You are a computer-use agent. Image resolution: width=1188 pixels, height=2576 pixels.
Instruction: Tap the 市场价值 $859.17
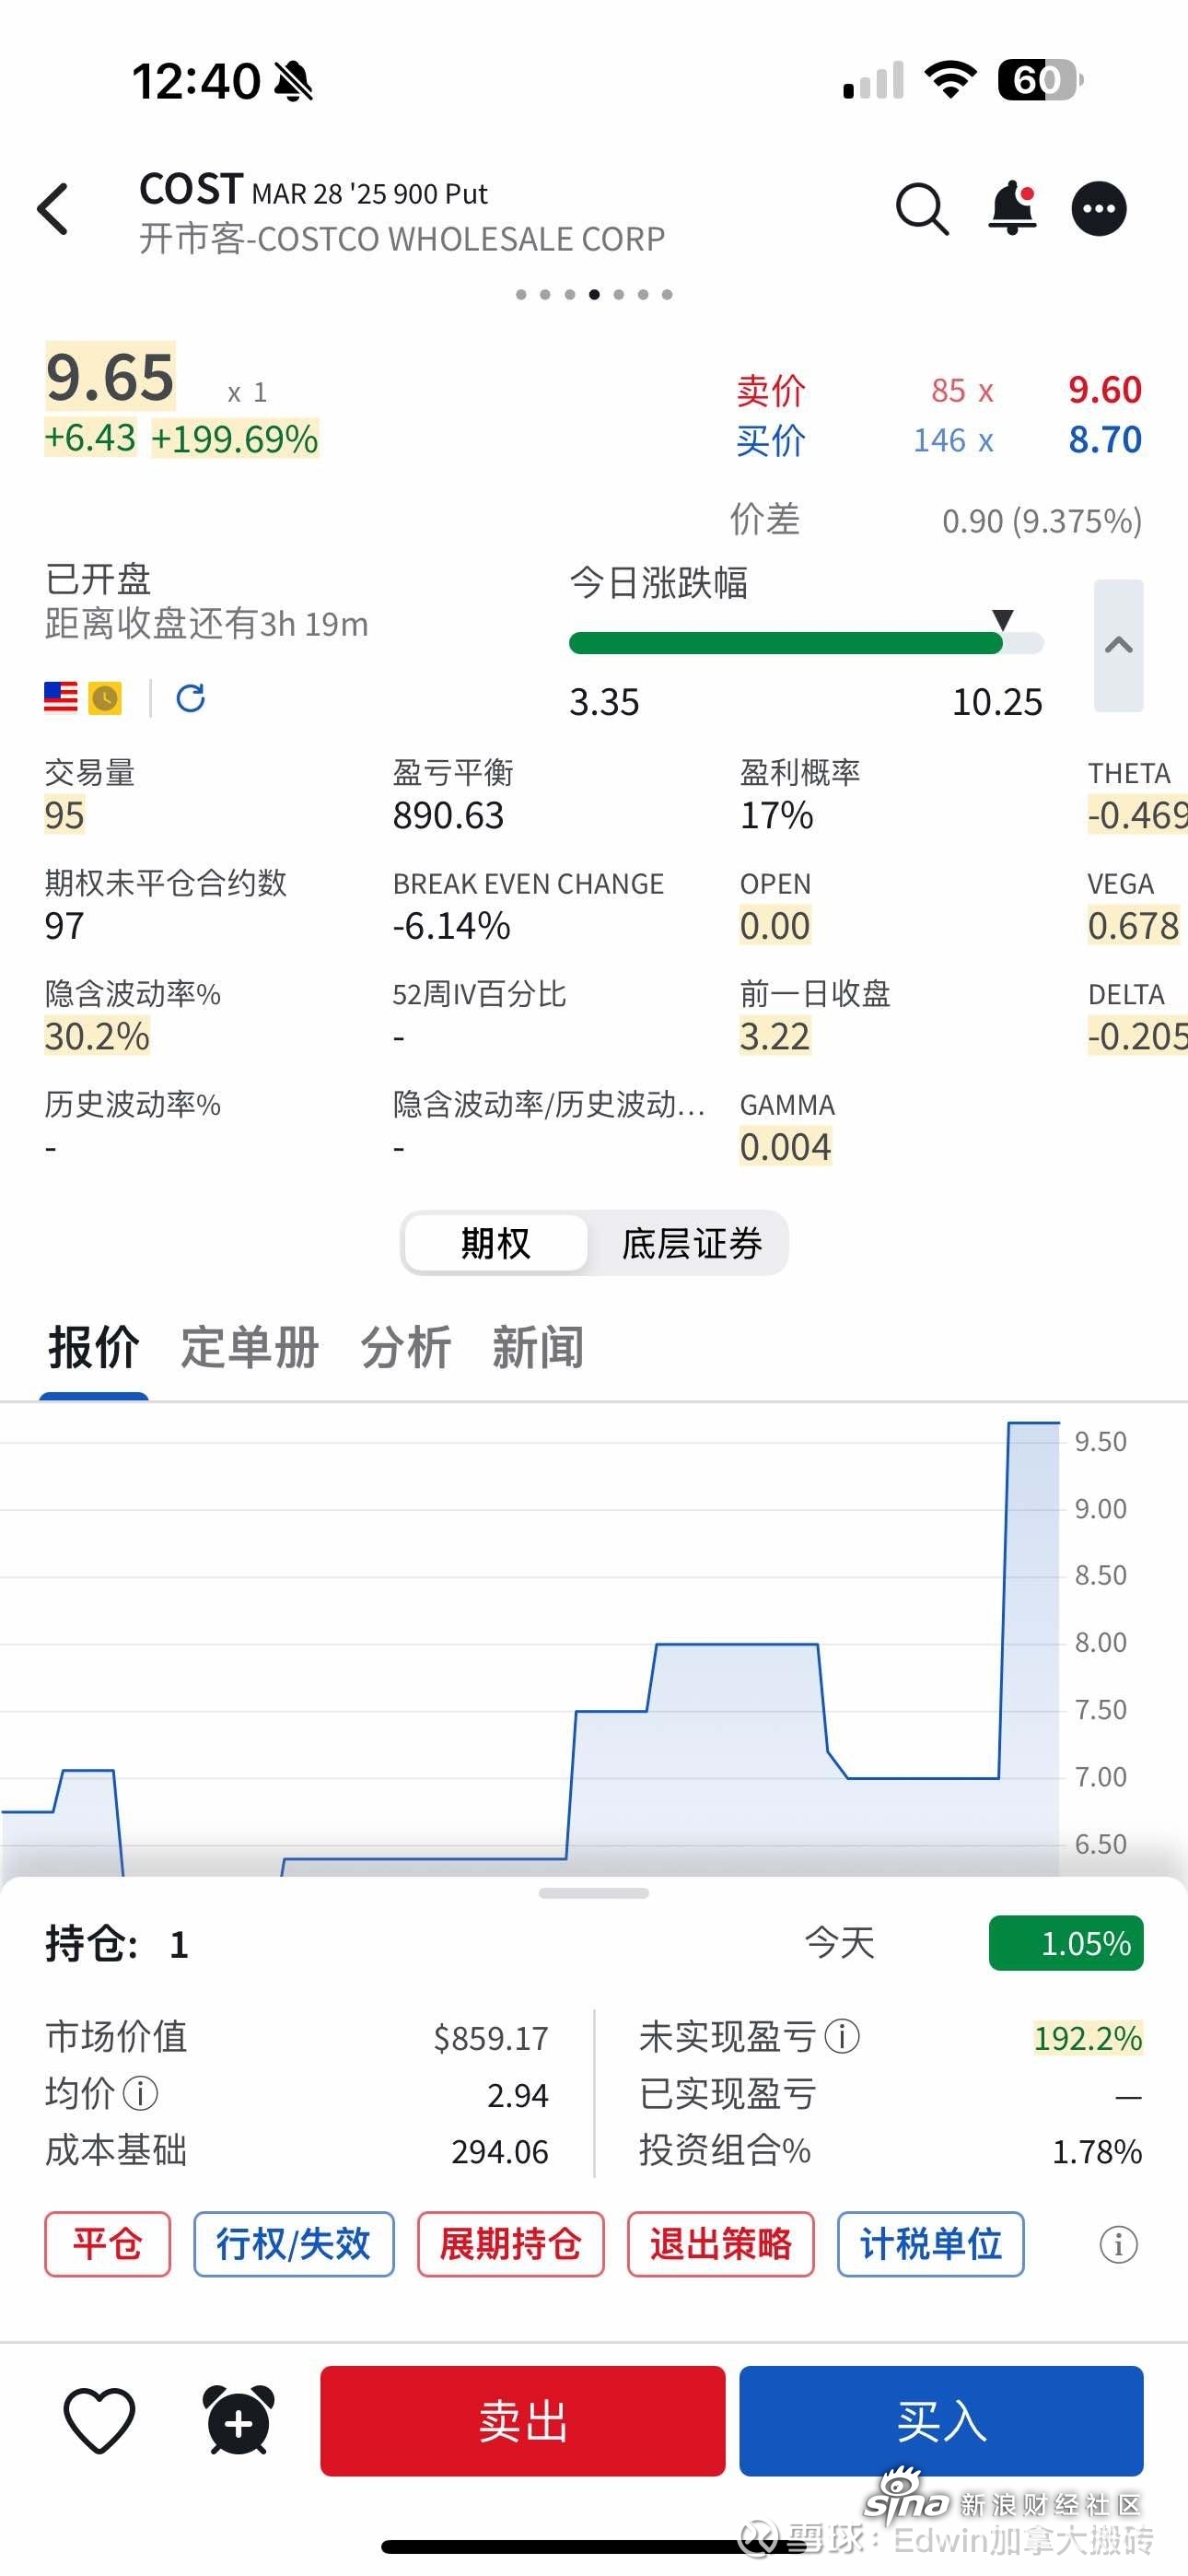tap(490, 2037)
